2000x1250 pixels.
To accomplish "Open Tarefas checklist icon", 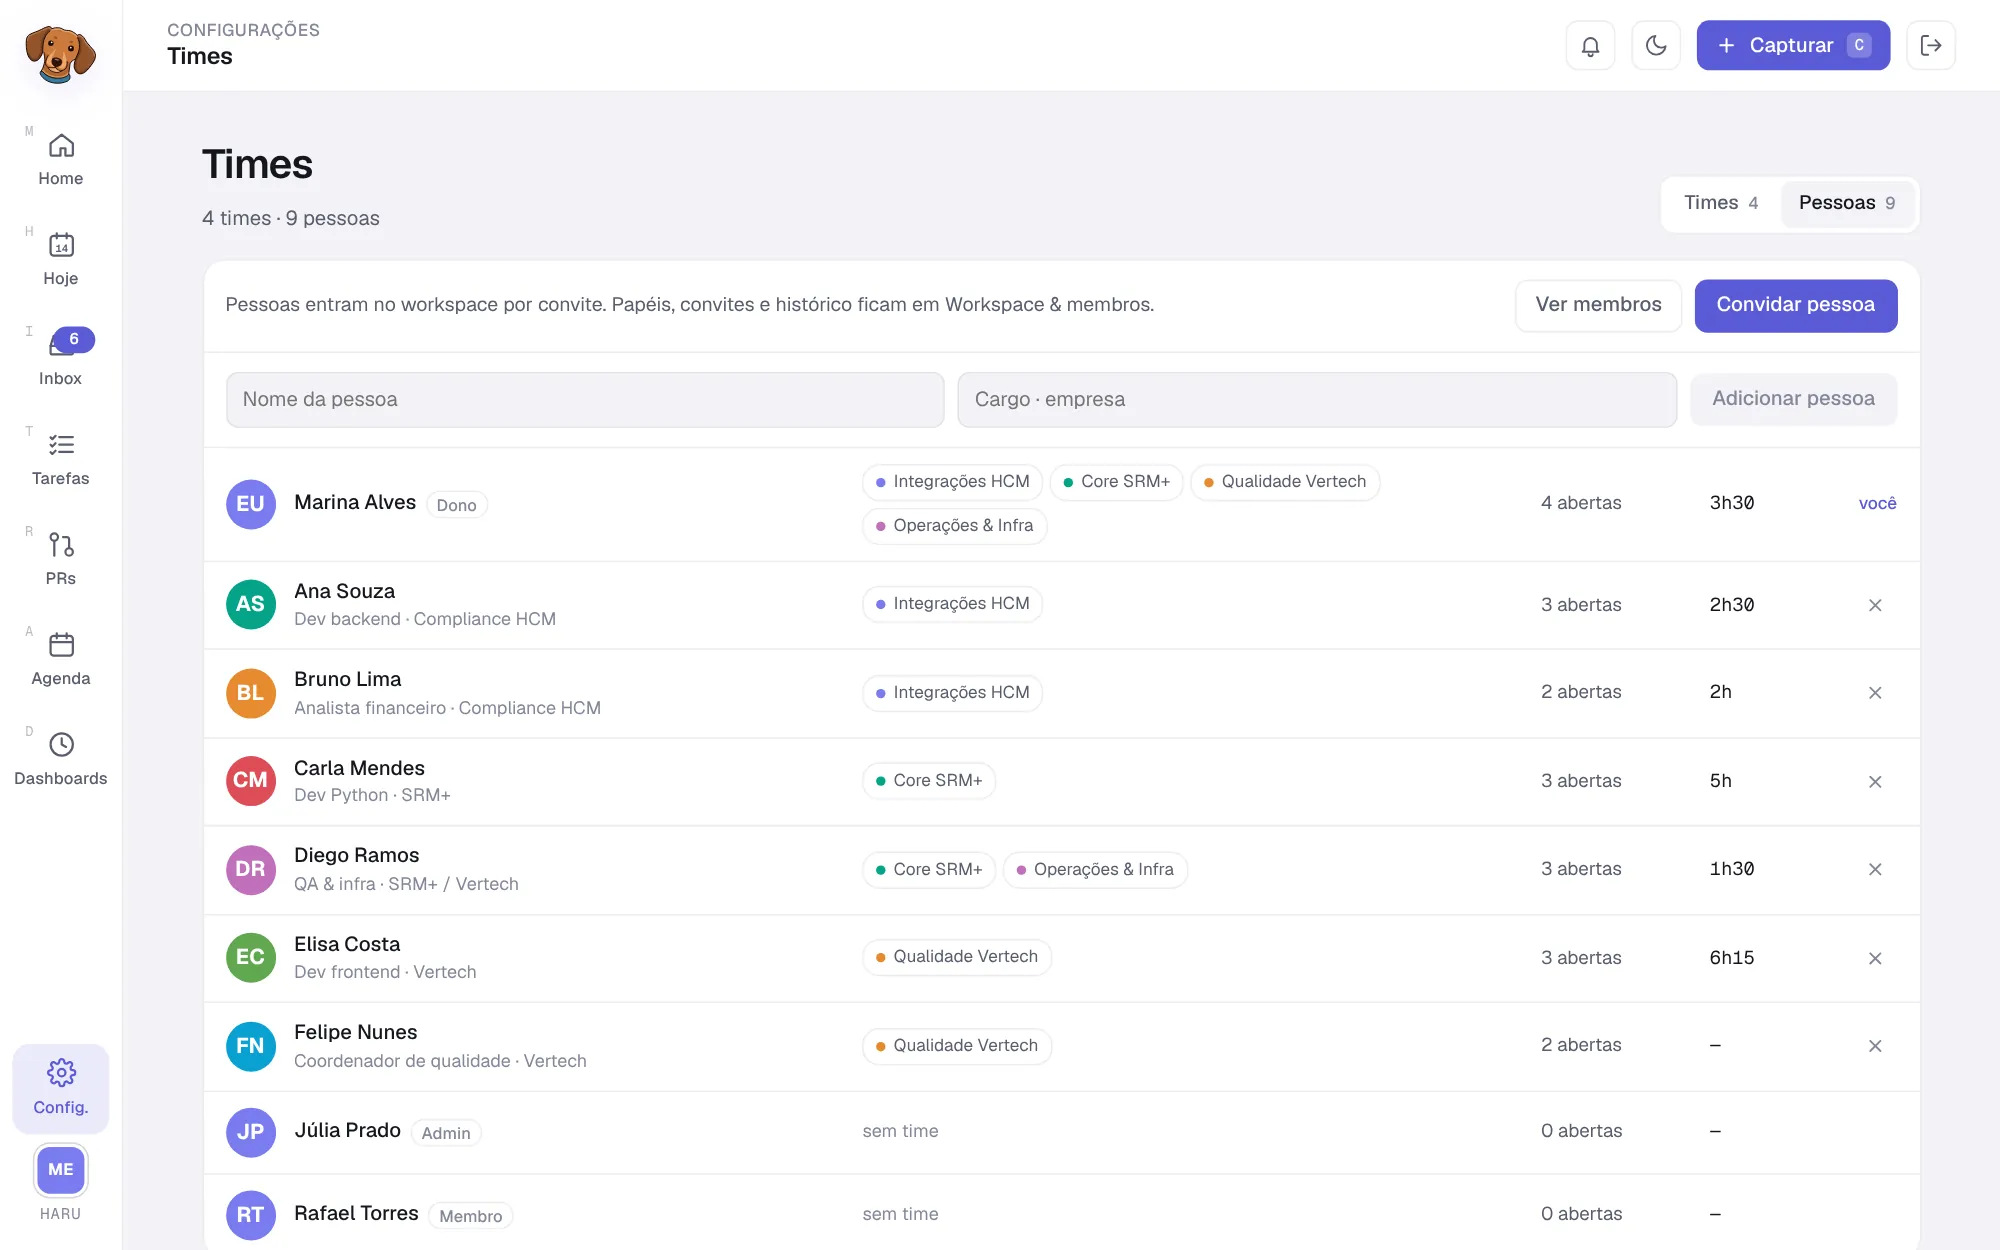I will coord(61,445).
